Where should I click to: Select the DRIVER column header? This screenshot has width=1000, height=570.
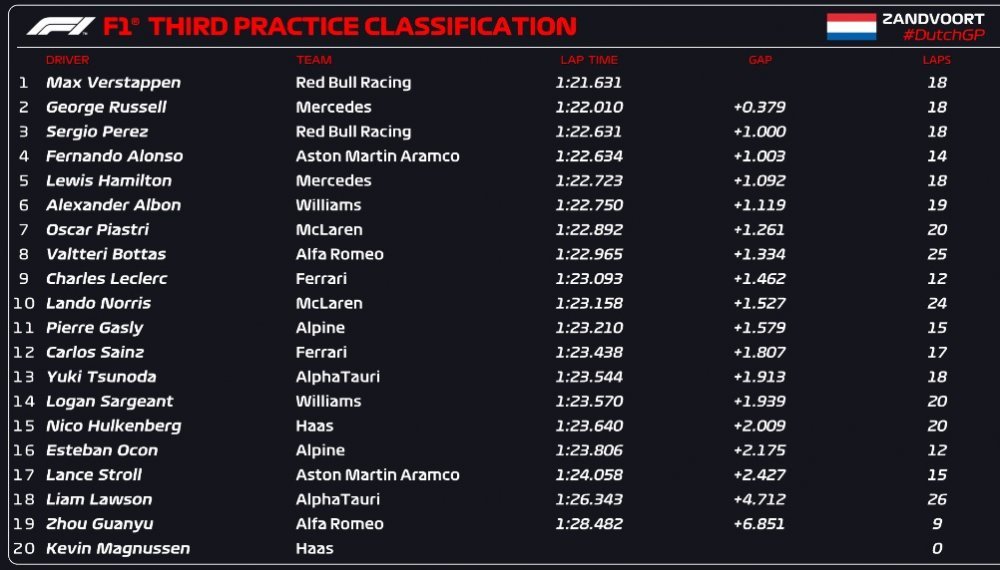(x=68, y=60)
